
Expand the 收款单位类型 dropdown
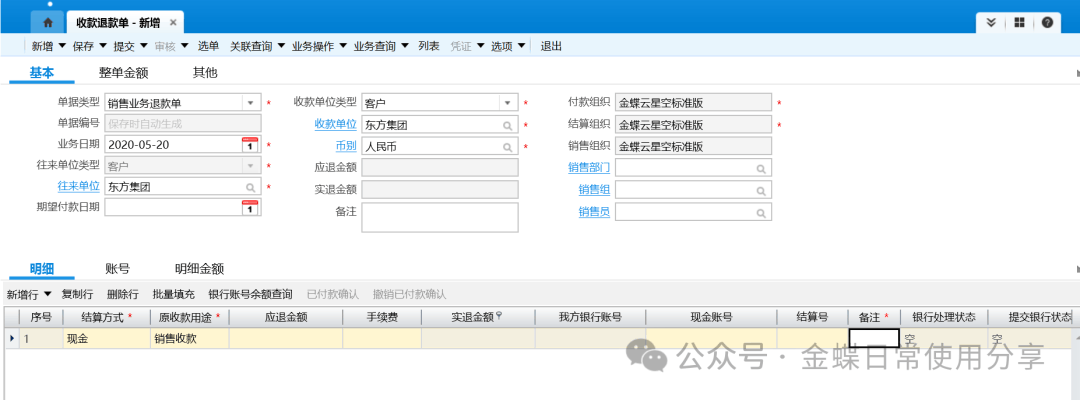pos(507,103)
